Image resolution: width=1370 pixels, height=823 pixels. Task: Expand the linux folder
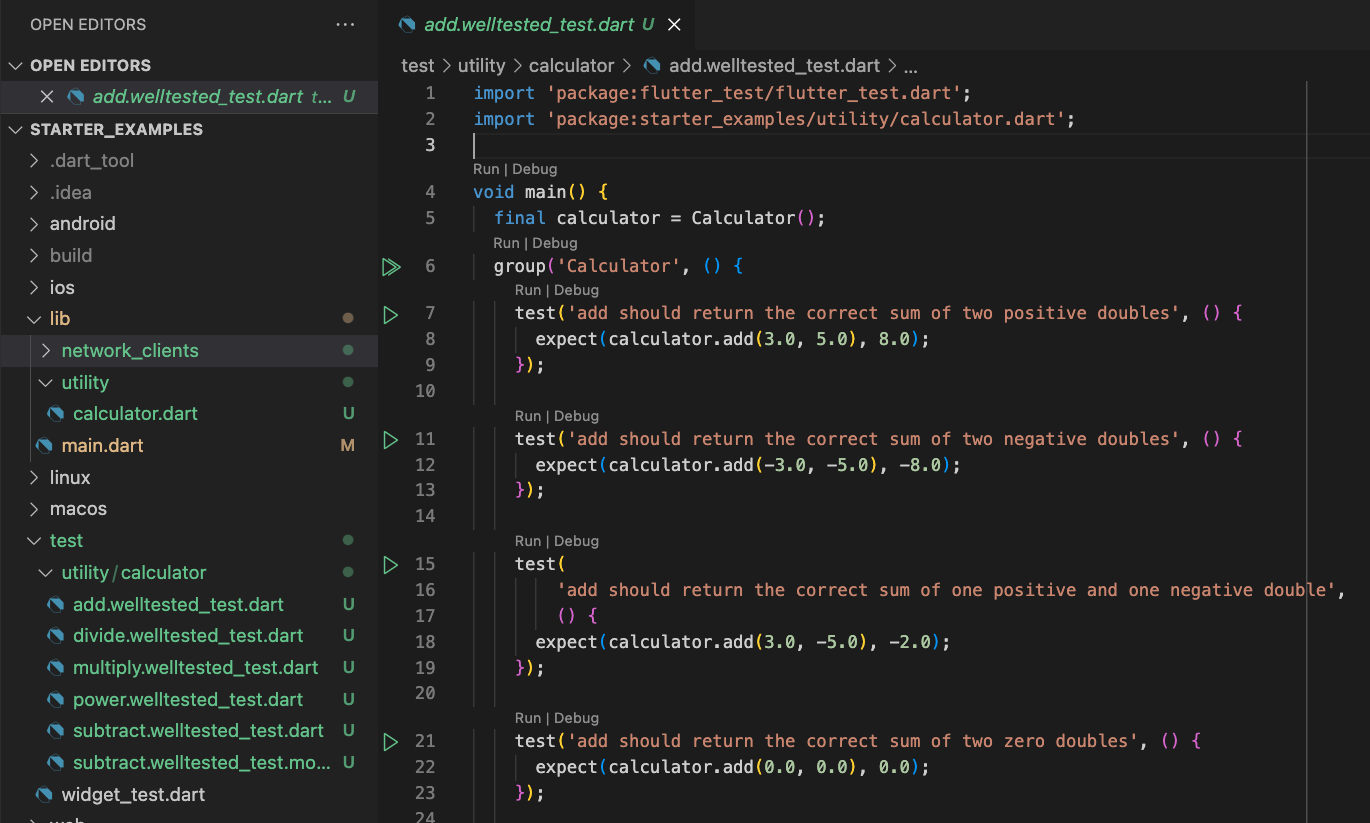pos(35,478)
